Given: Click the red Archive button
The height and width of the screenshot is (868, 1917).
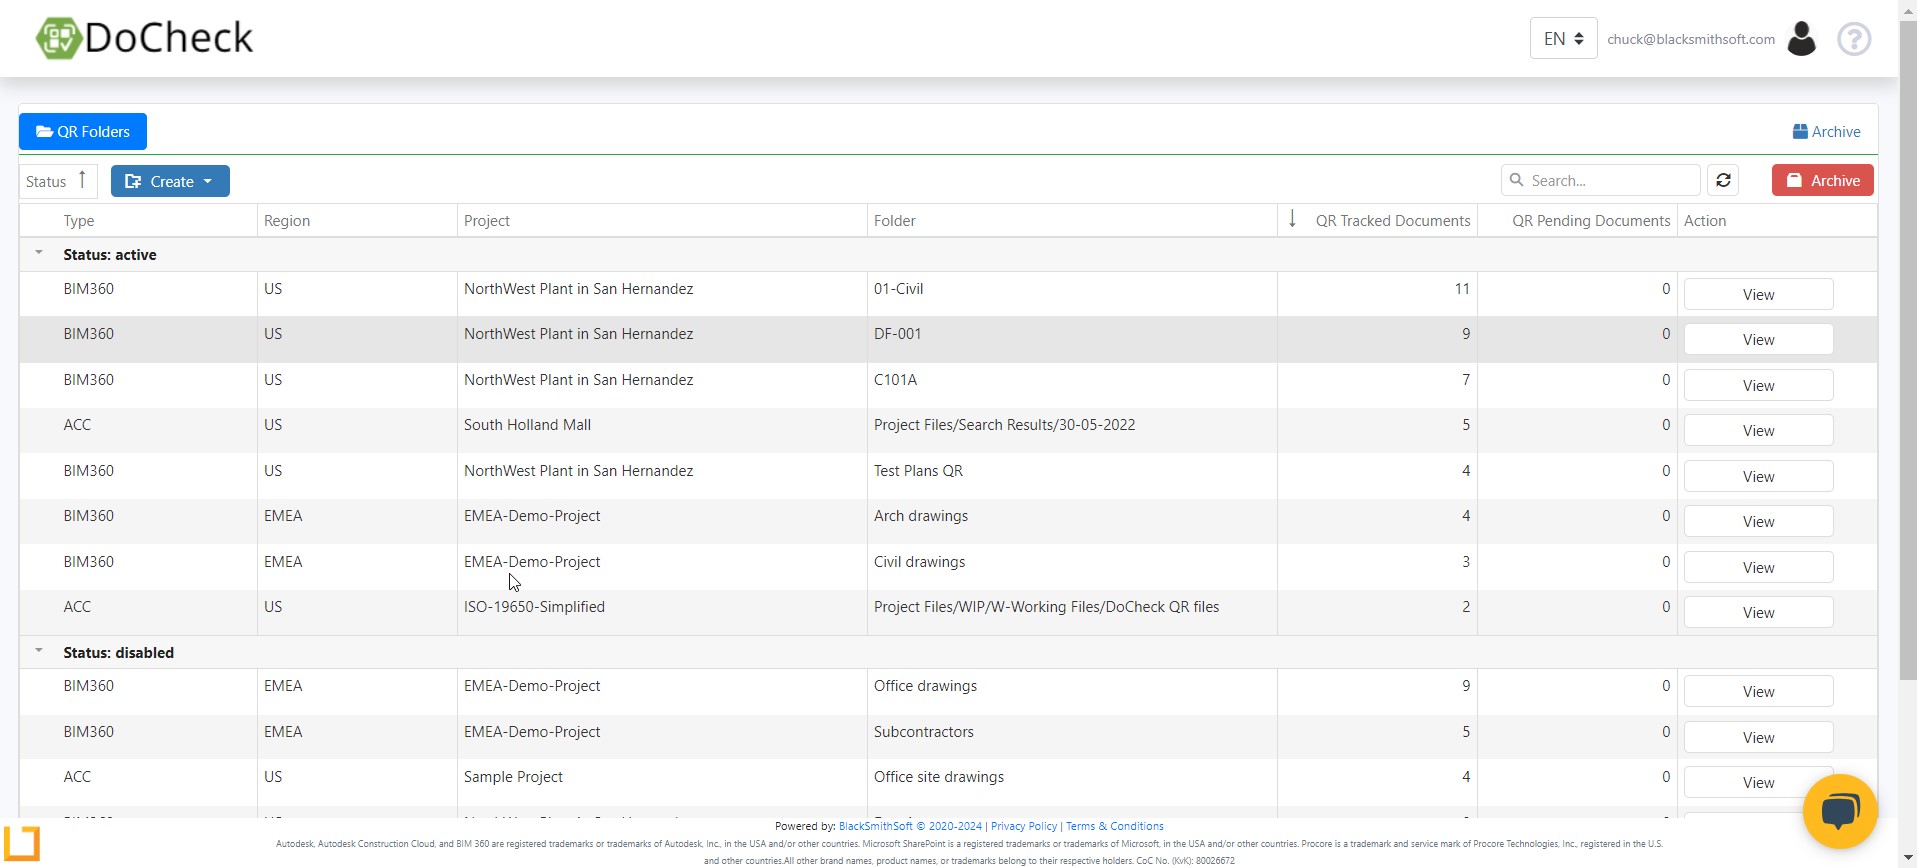Looking at the screenshot, I should coord(1822,180).
